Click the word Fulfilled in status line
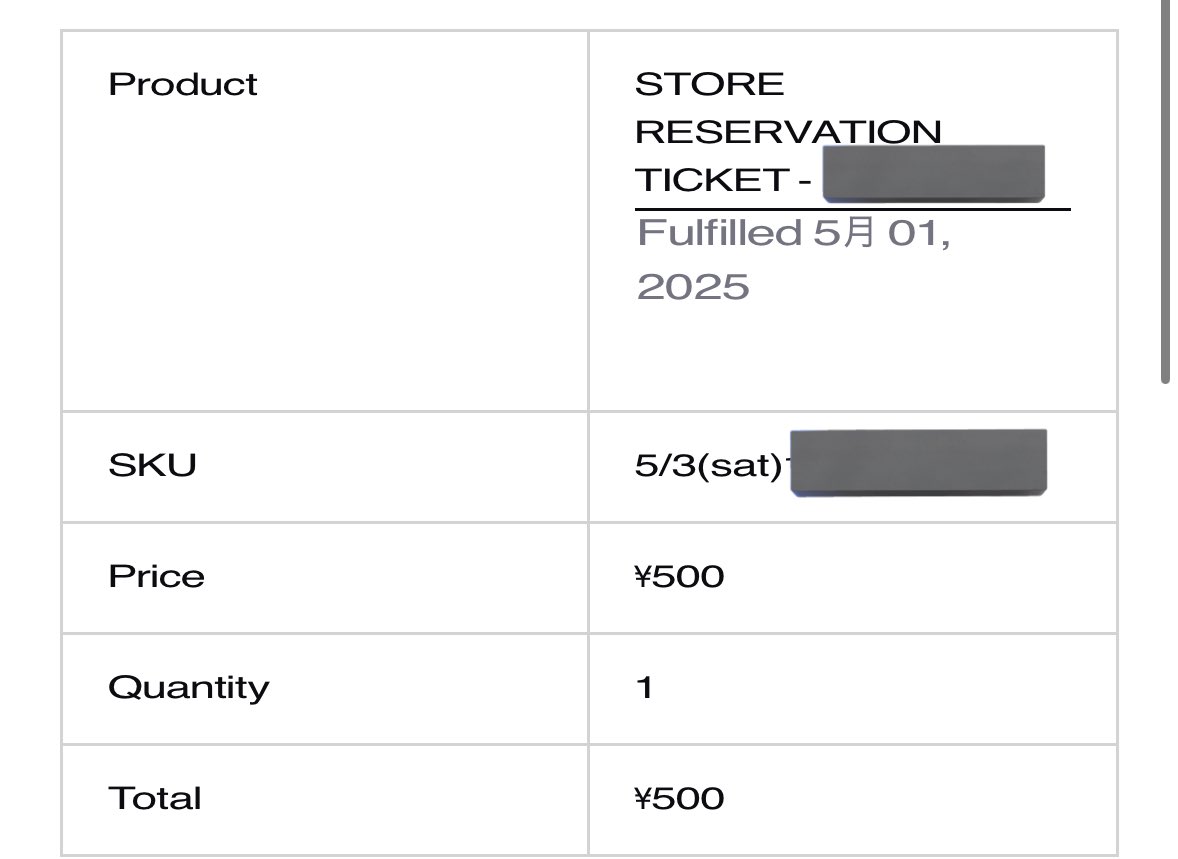This screenshot has height=859, width=1178. pos(719,234)
